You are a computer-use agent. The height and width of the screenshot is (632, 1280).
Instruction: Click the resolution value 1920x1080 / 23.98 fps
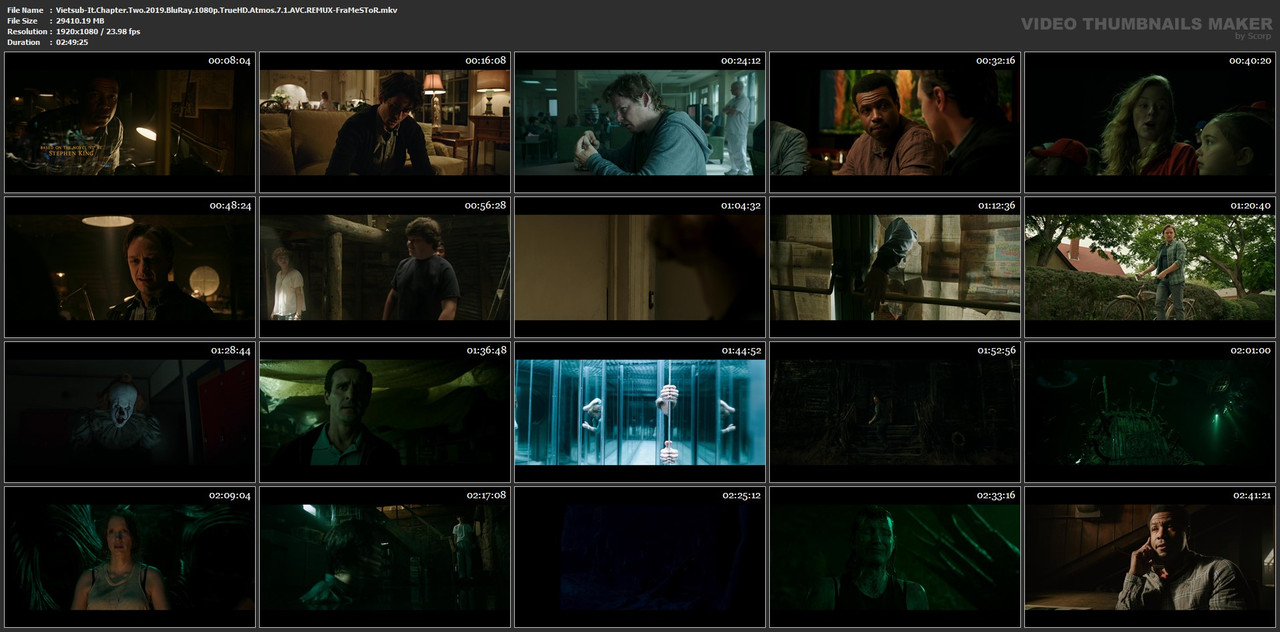click(98, 31)
